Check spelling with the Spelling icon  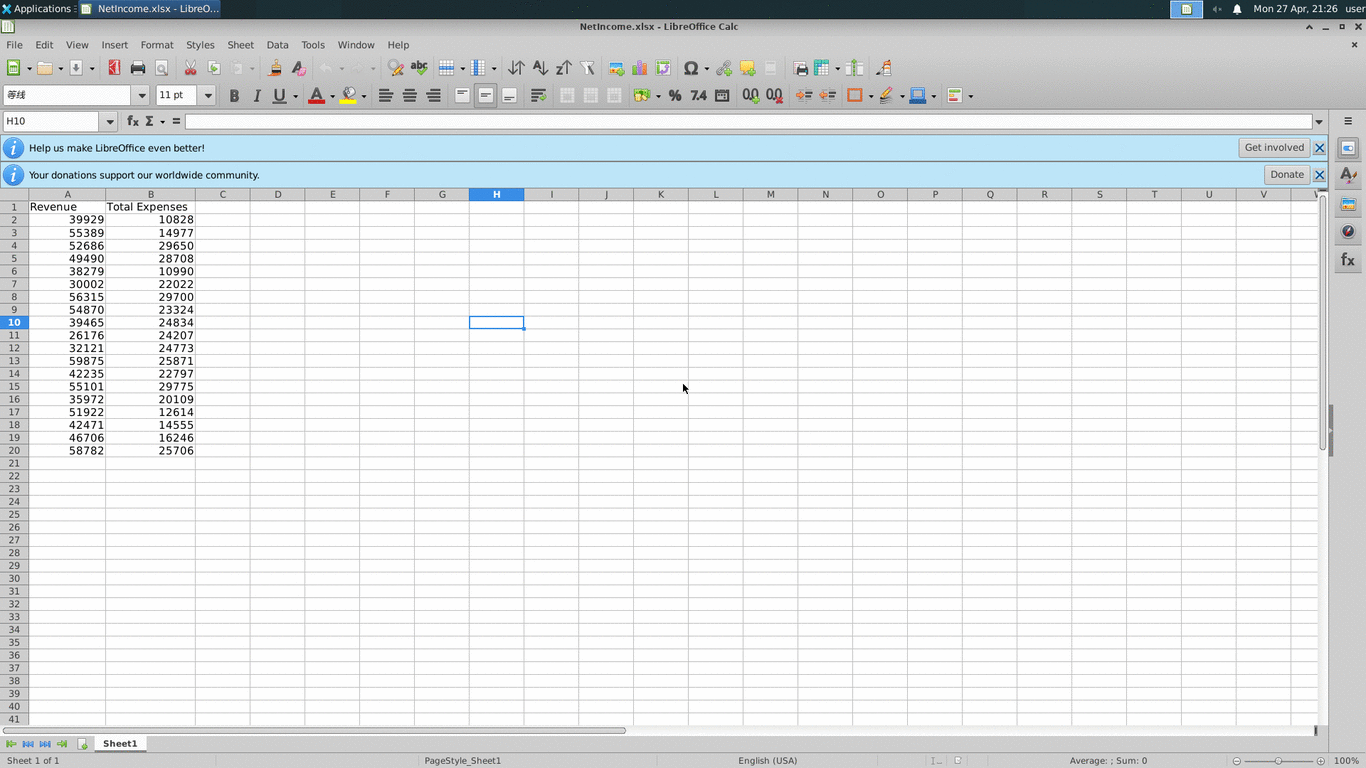pos(419,67)
